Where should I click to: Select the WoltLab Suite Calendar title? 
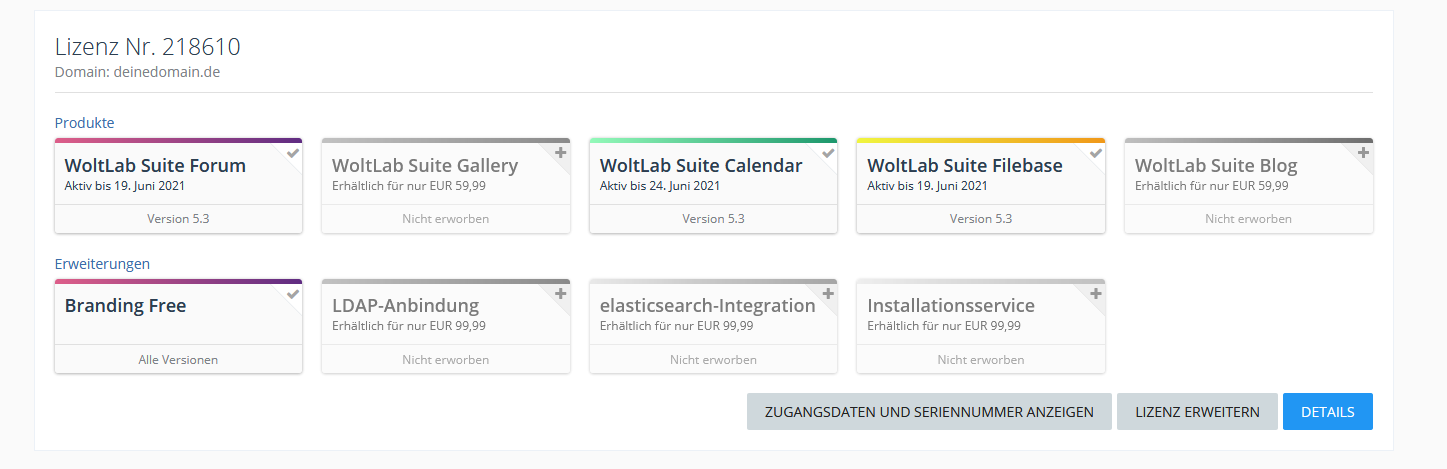pos(700,166)
